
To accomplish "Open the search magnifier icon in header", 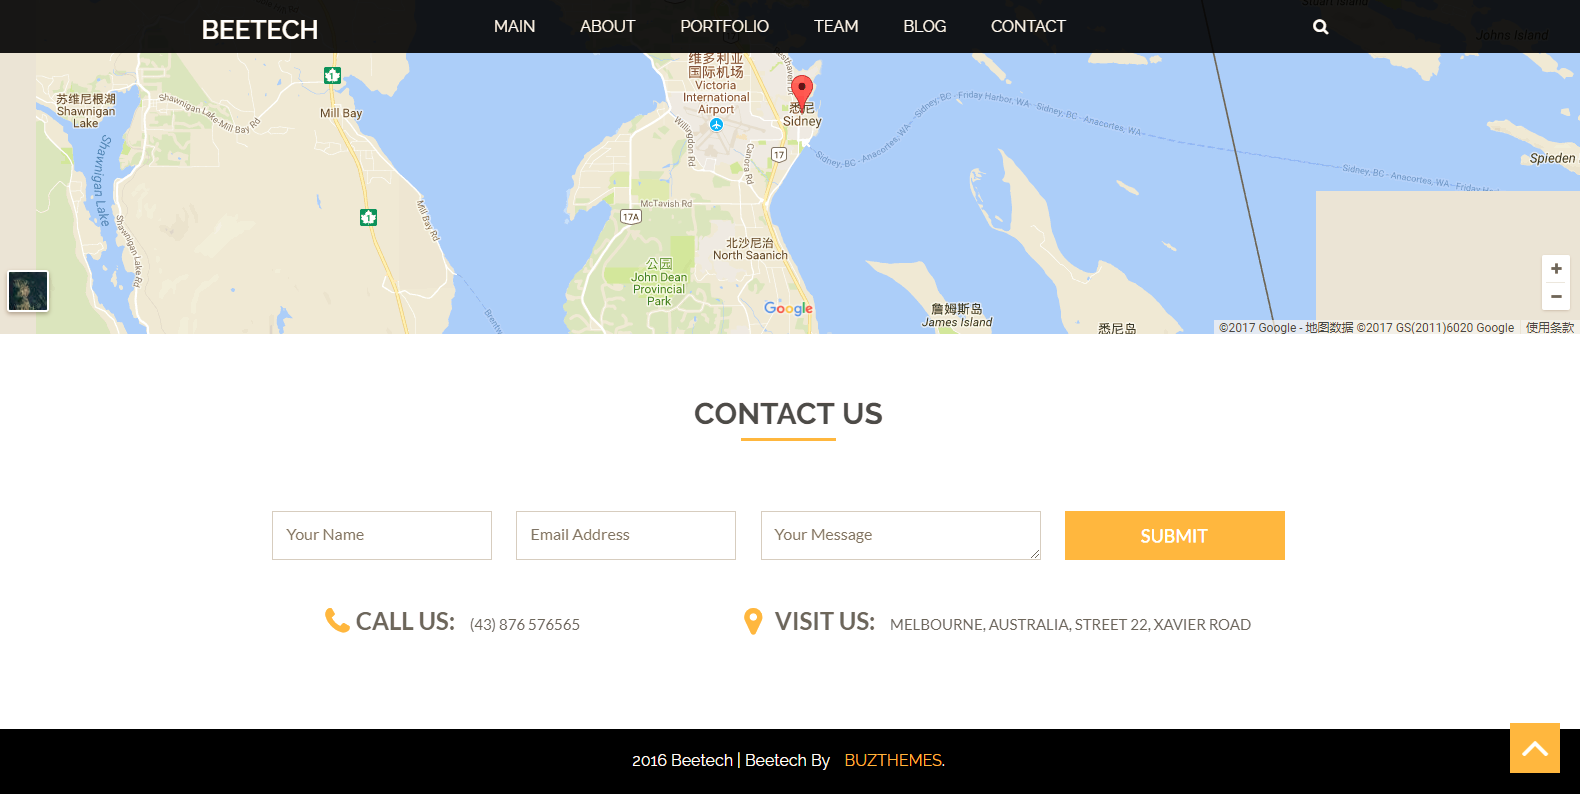I will (1320, 27).
